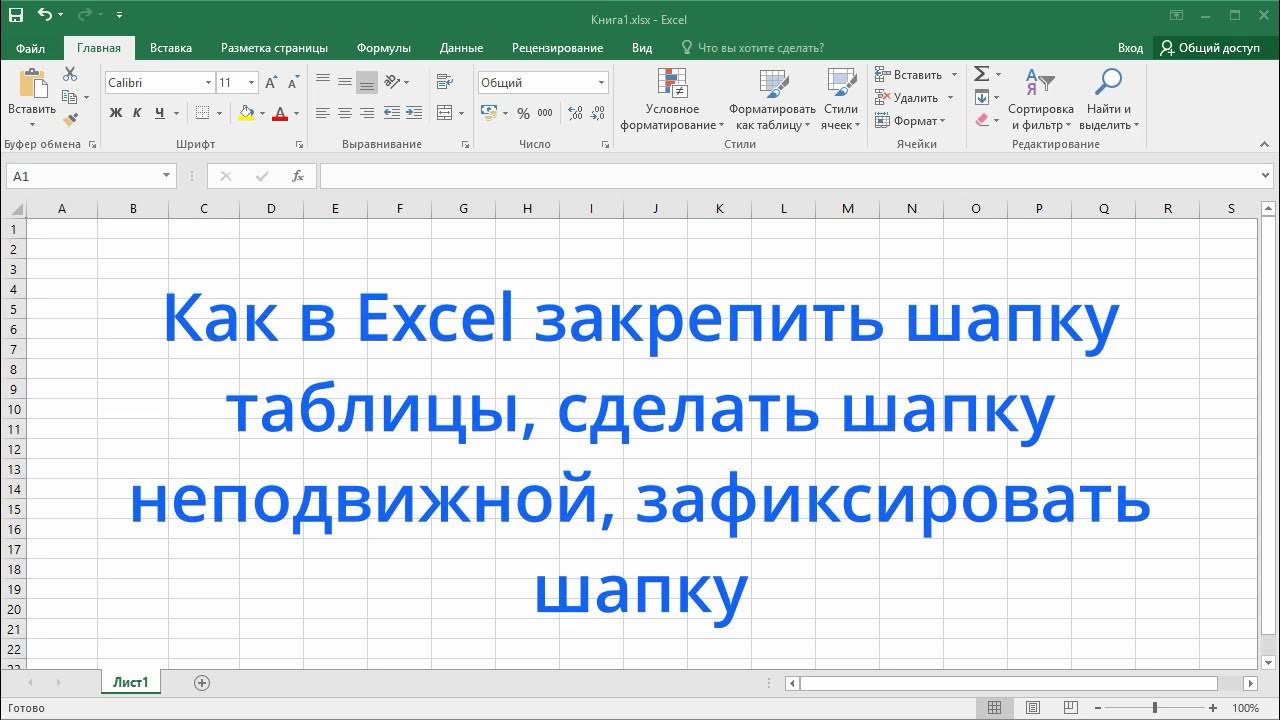This screenshot has width=1280, height=720.
Task: Click the accounting number format icon
Action: click(x=489, y=113)
